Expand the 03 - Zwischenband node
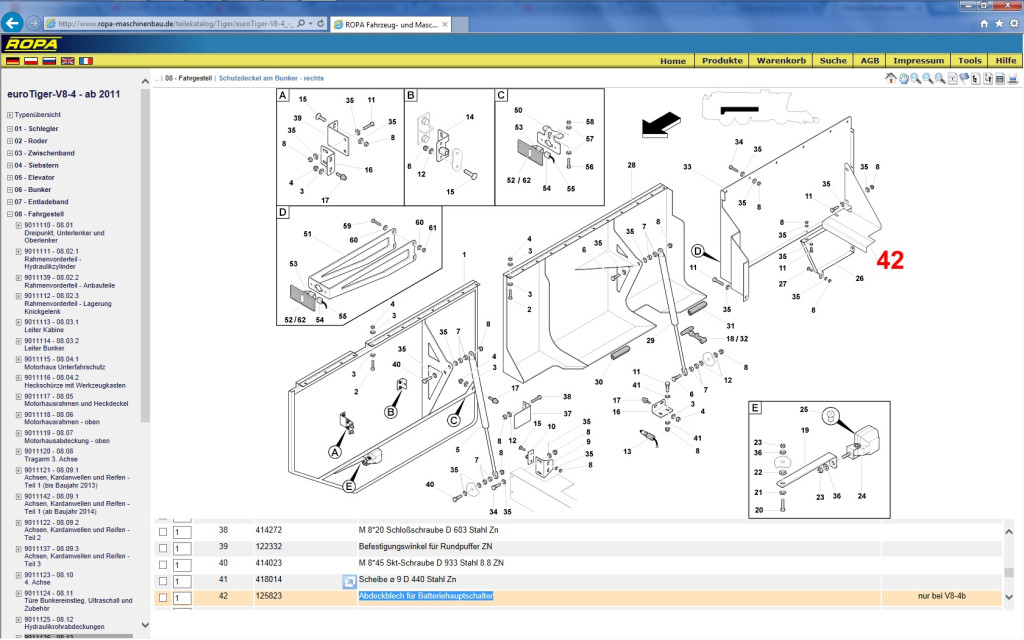Screen dimensions: 1024x640 (x=10, y=153)
